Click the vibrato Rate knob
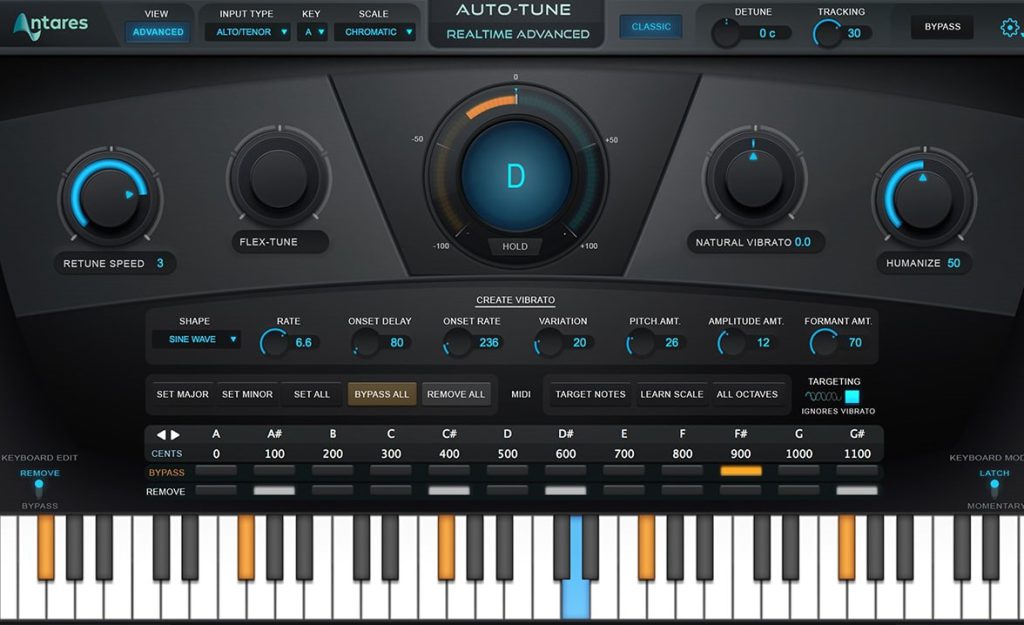Screen dimensions: 1024x625 pos(274,342)
